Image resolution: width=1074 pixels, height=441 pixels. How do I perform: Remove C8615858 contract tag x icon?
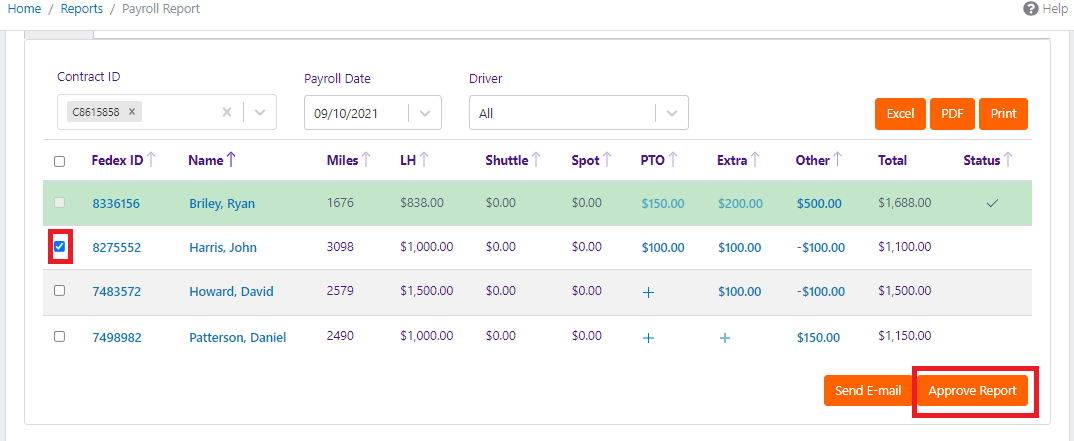coord(132,112)
